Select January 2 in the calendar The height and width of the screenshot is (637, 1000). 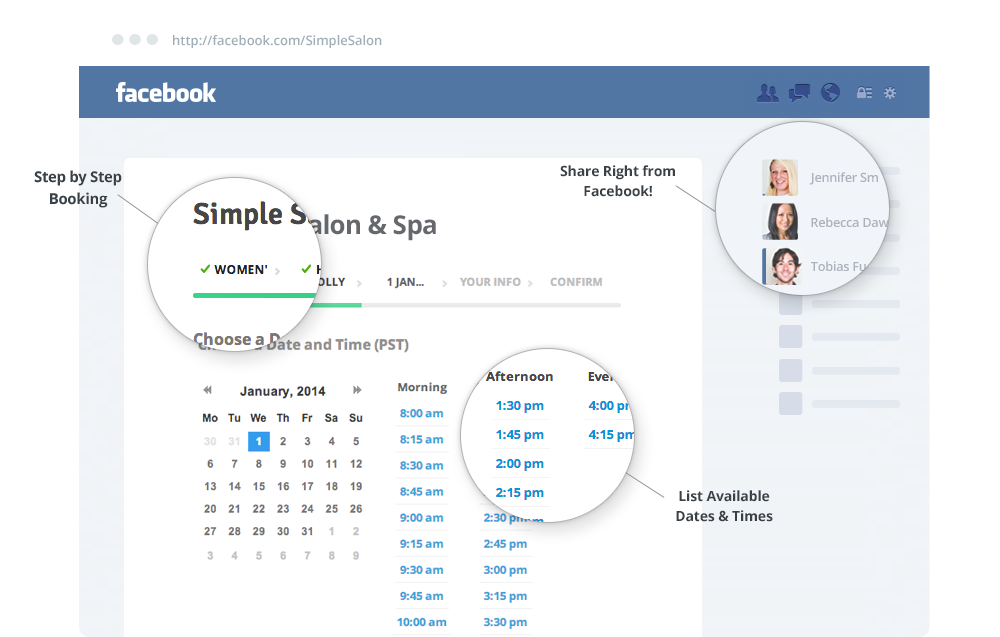click(x=283, y=441)
